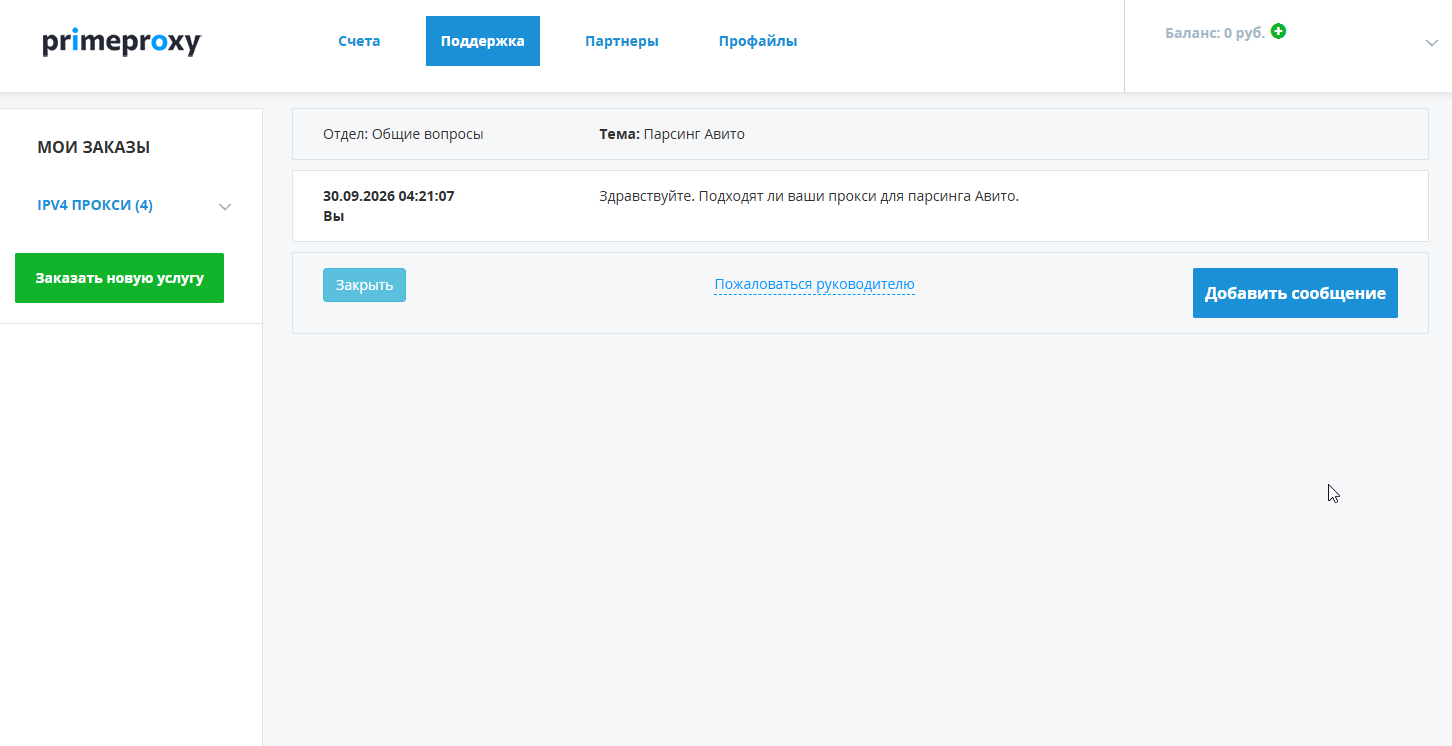Click the primeproxy logo

(x=122, y=42)
